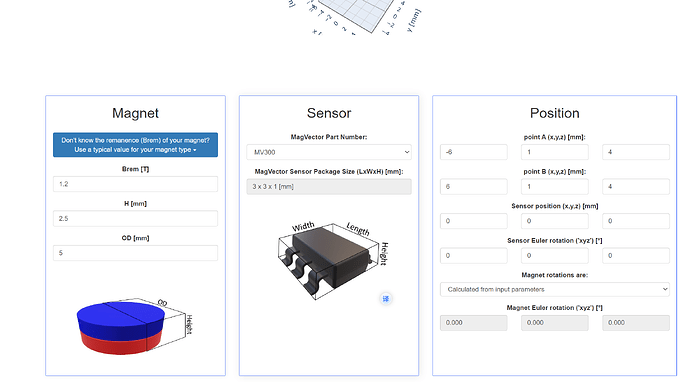This screenshot has width=689, height=382.
Task: Focus the Sensor position y field
Action: click(x=555, y=221)
